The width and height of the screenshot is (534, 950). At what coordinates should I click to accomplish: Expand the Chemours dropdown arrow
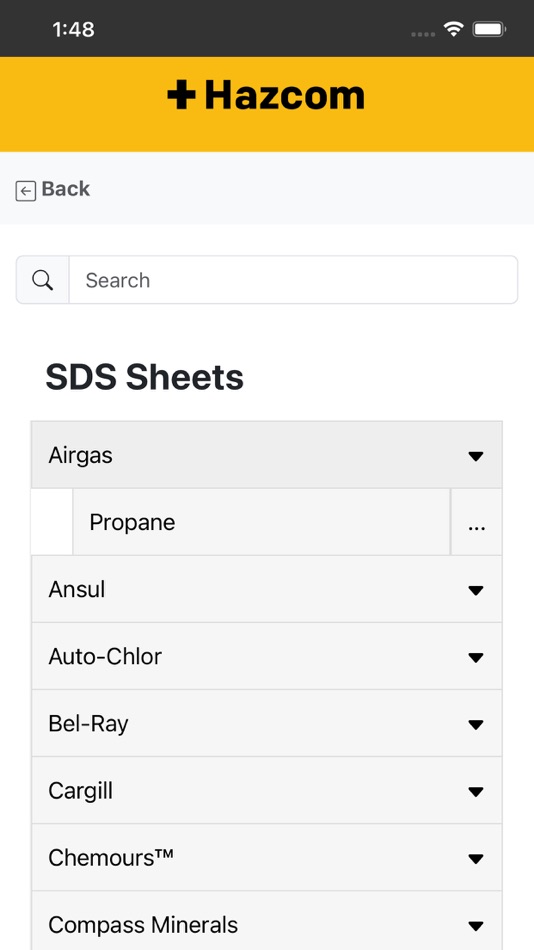pos(476,859)
